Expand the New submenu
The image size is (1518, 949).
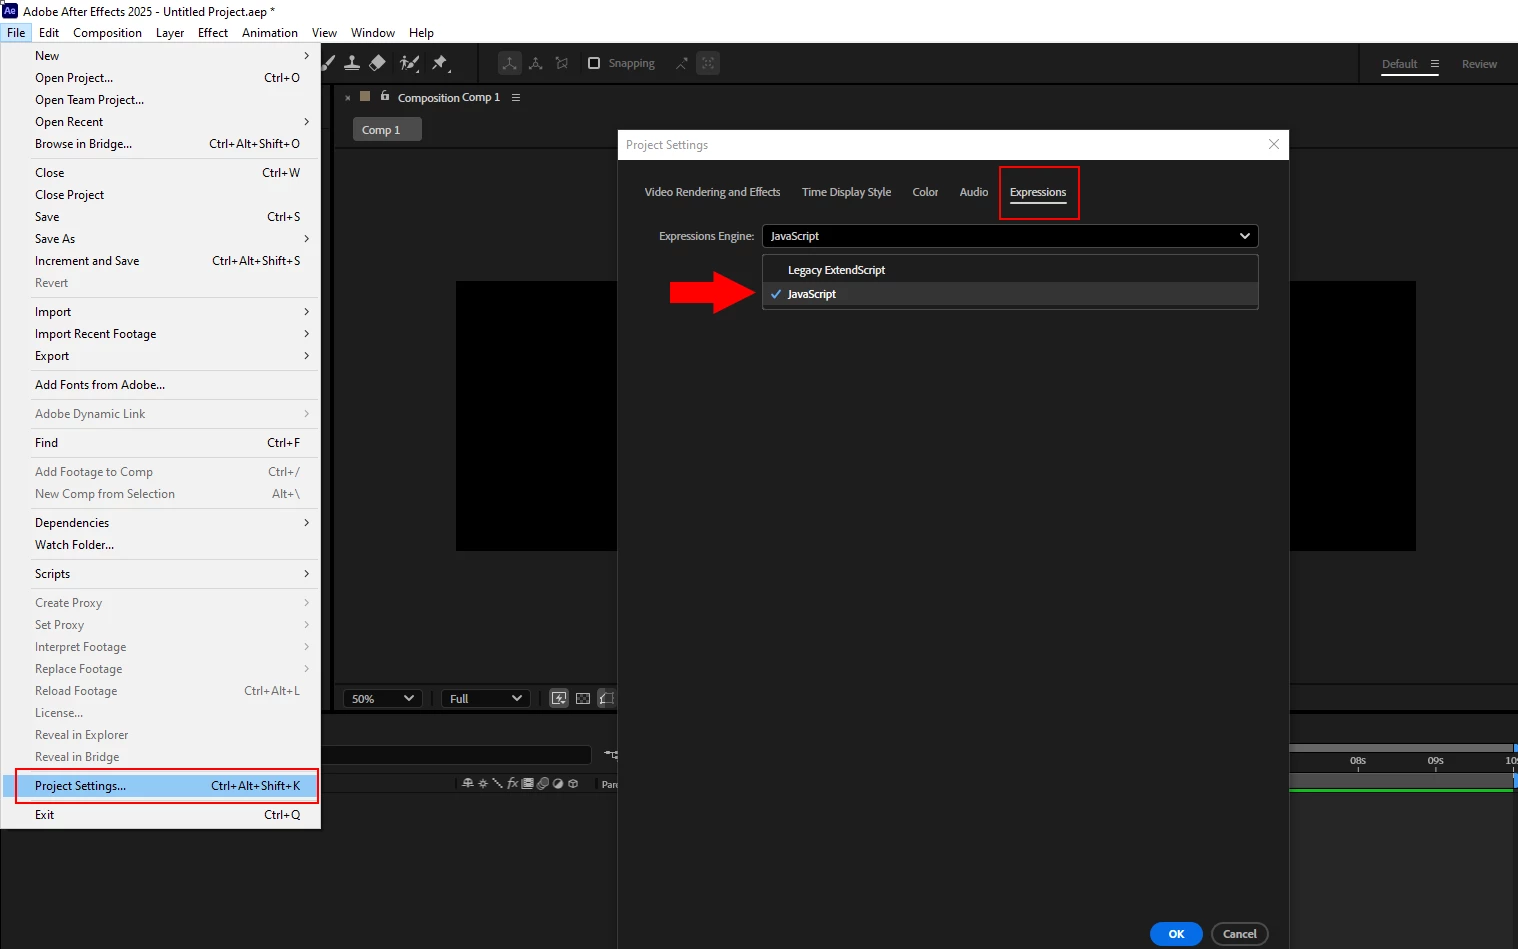pos(160,56)
